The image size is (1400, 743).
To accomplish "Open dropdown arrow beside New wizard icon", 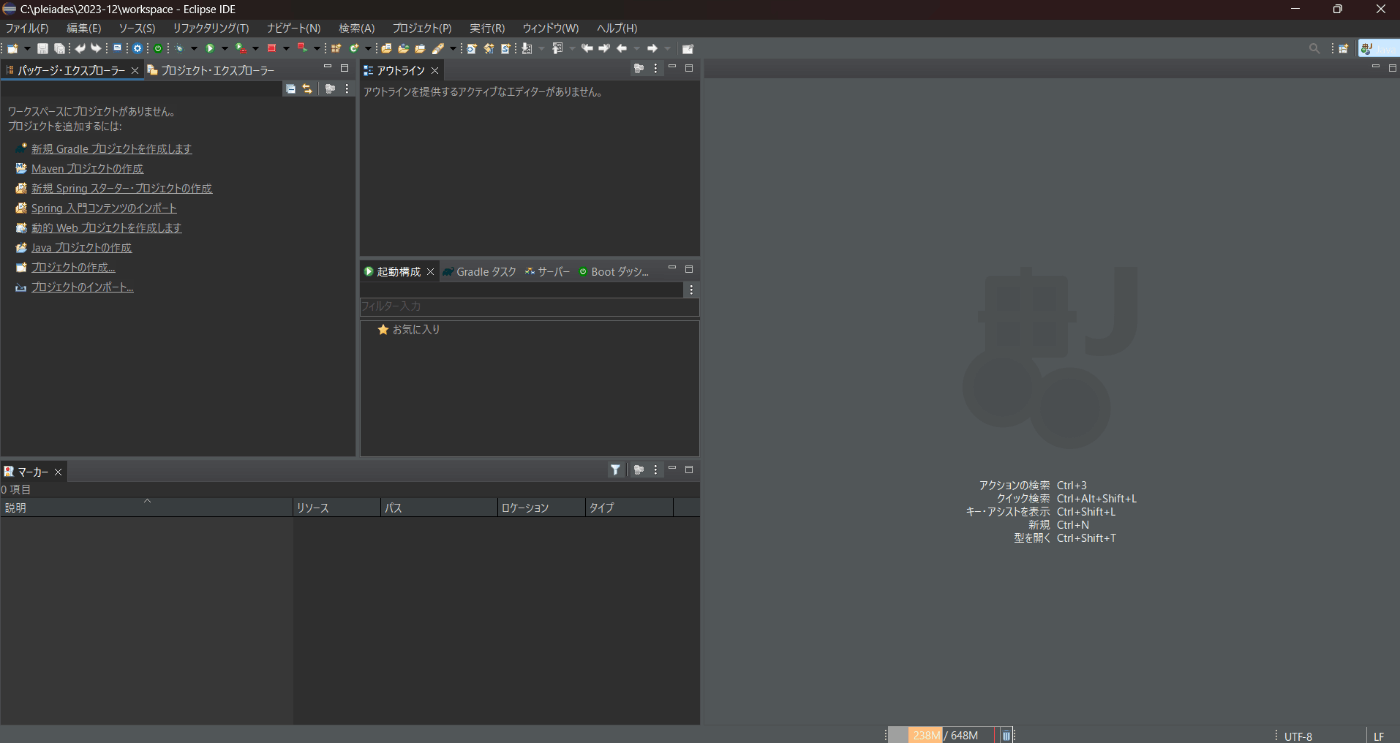I will tap(27, 48).
